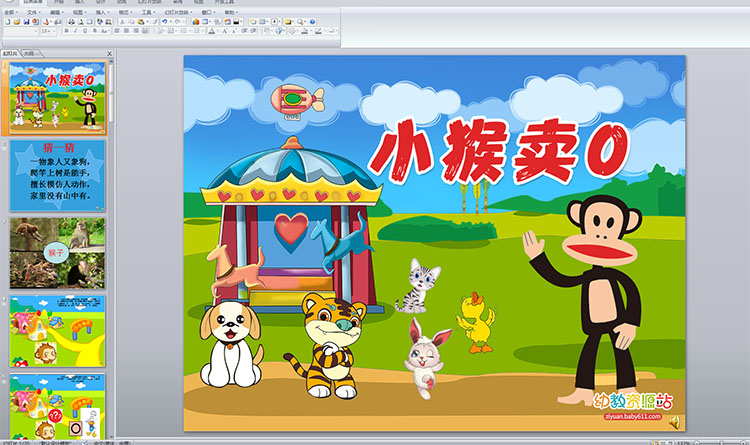Click the Insert Picture icon in the toolbar

click(228, 22)
